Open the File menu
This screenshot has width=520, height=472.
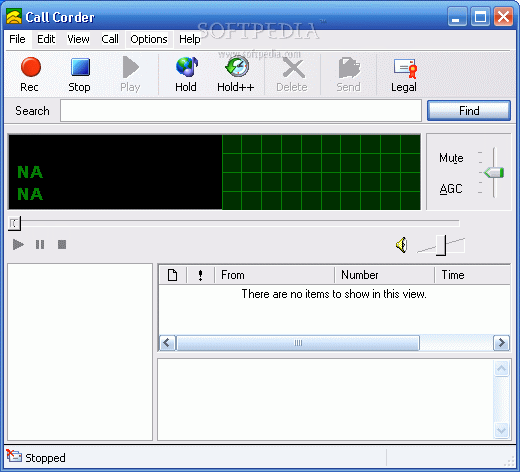17,39
